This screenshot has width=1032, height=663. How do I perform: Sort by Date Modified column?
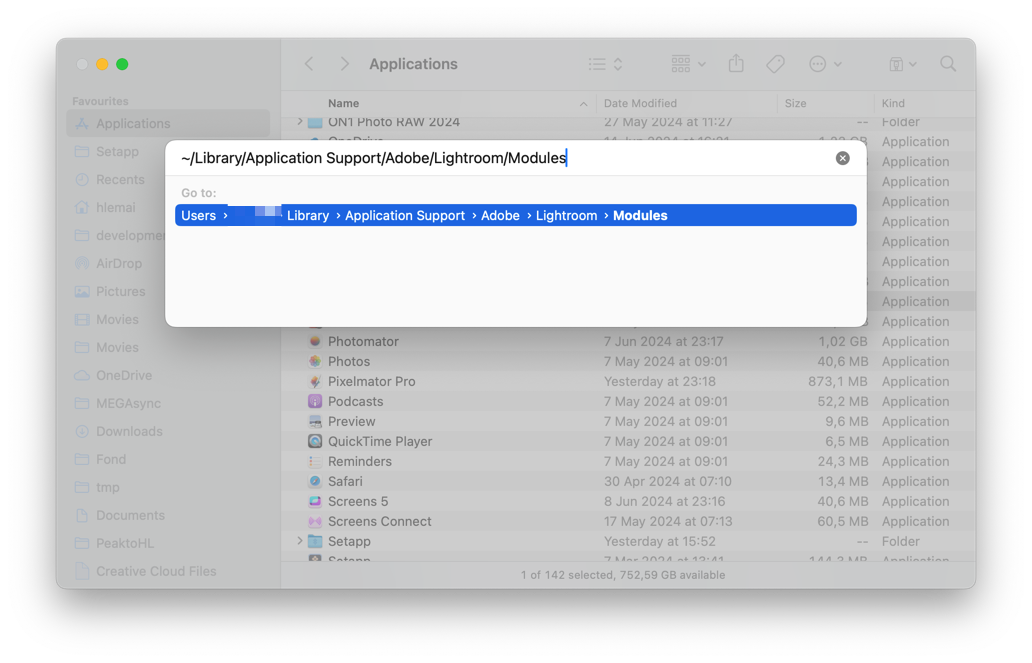point(640,103)
